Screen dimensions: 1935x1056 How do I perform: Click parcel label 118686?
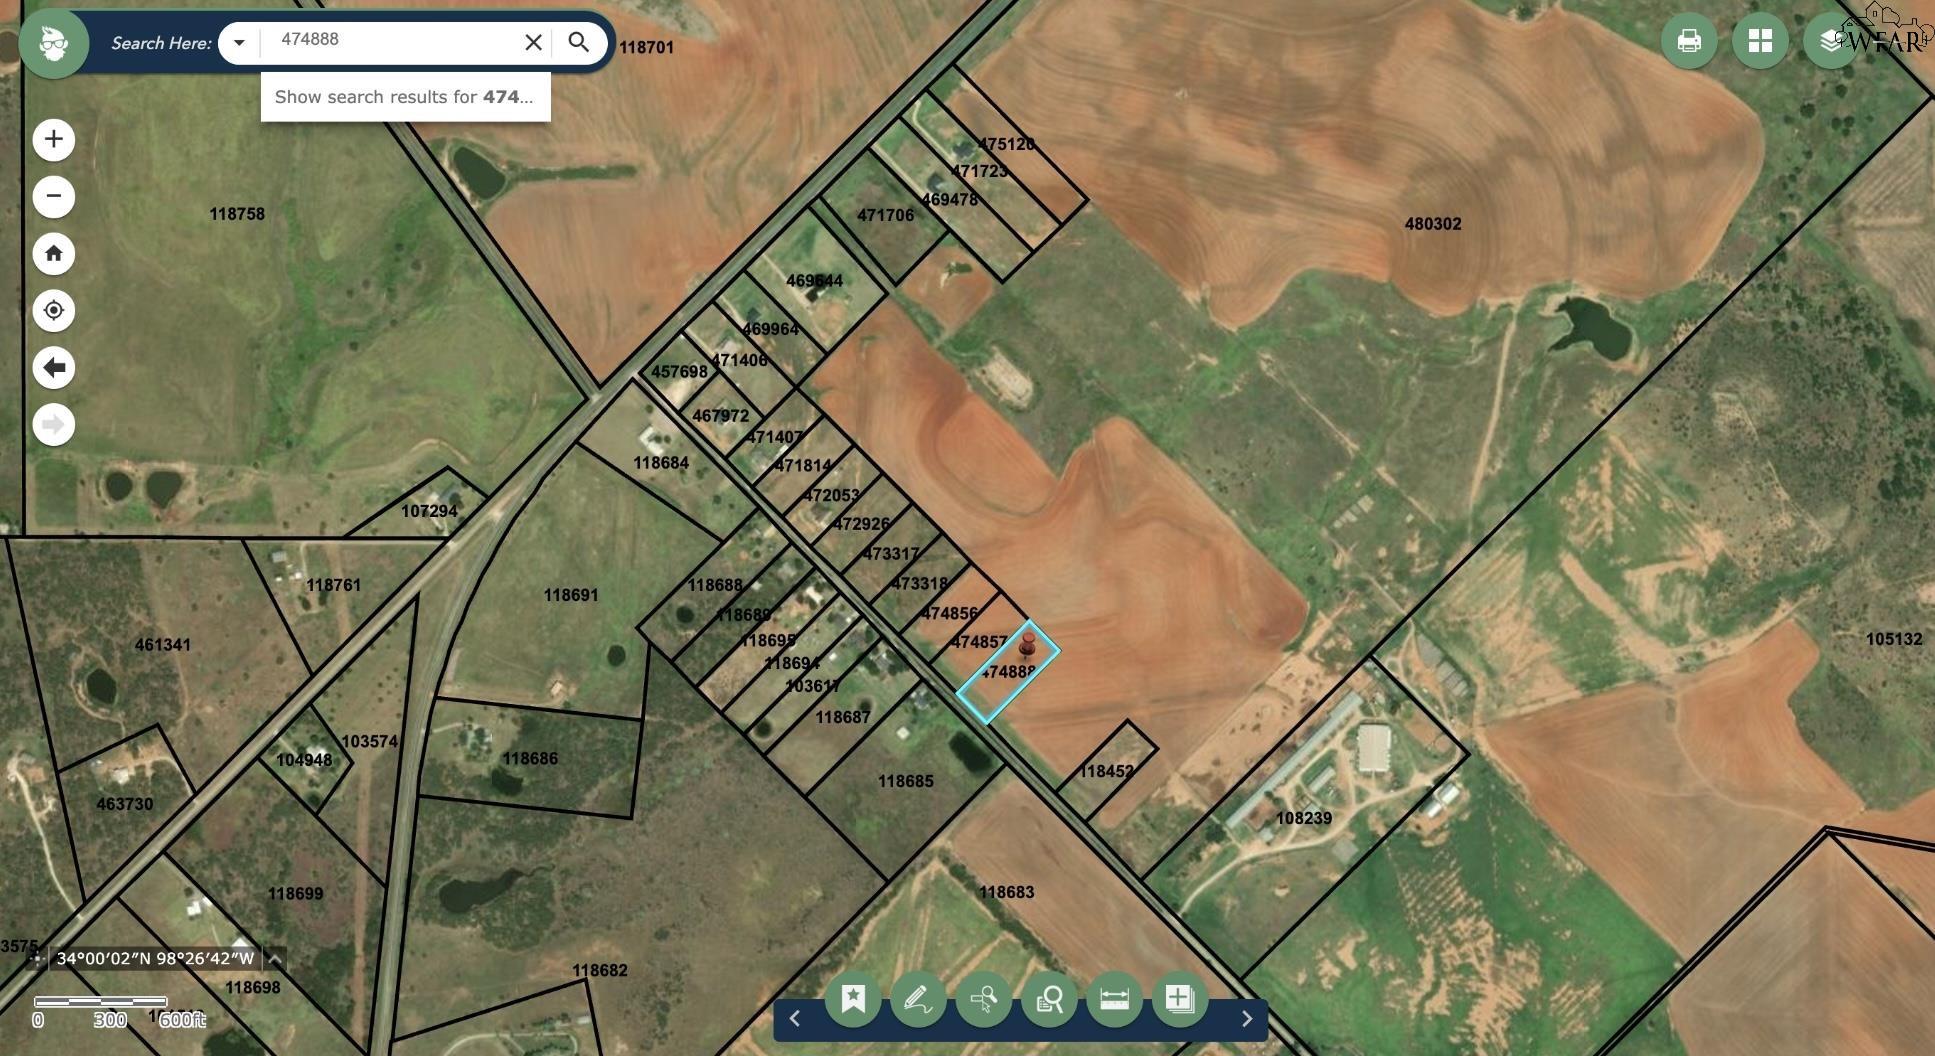[530, 758]
